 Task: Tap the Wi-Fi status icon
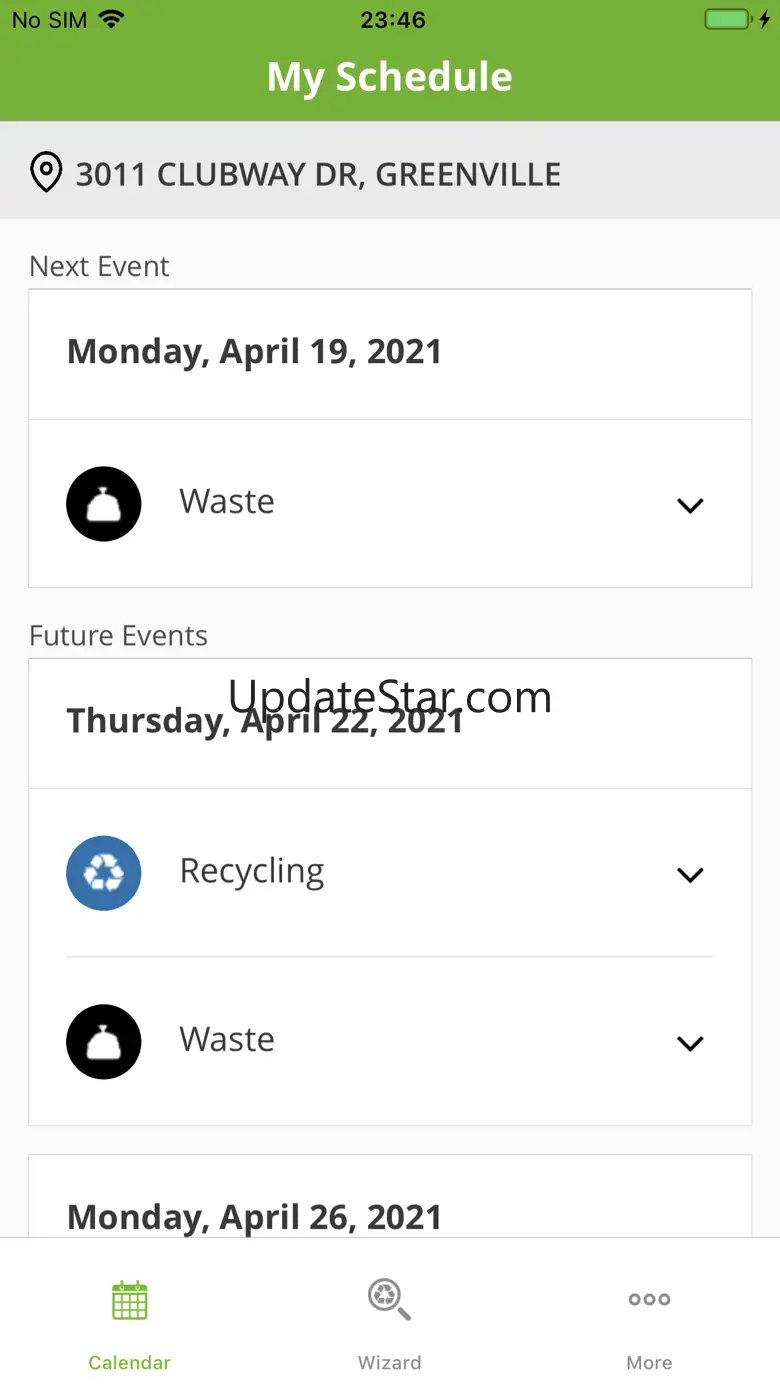click(x=112, y=19)
